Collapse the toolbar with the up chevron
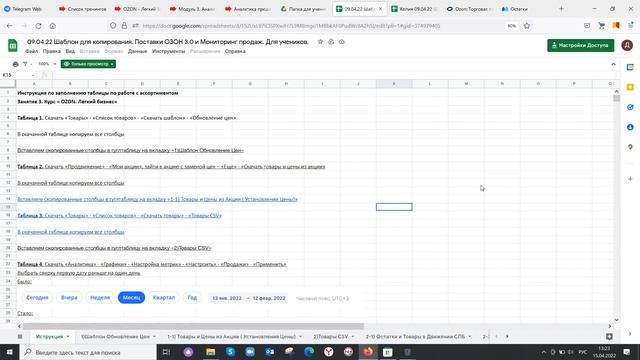The height and width of the screenshot is (360, 640). pos(613,64)
